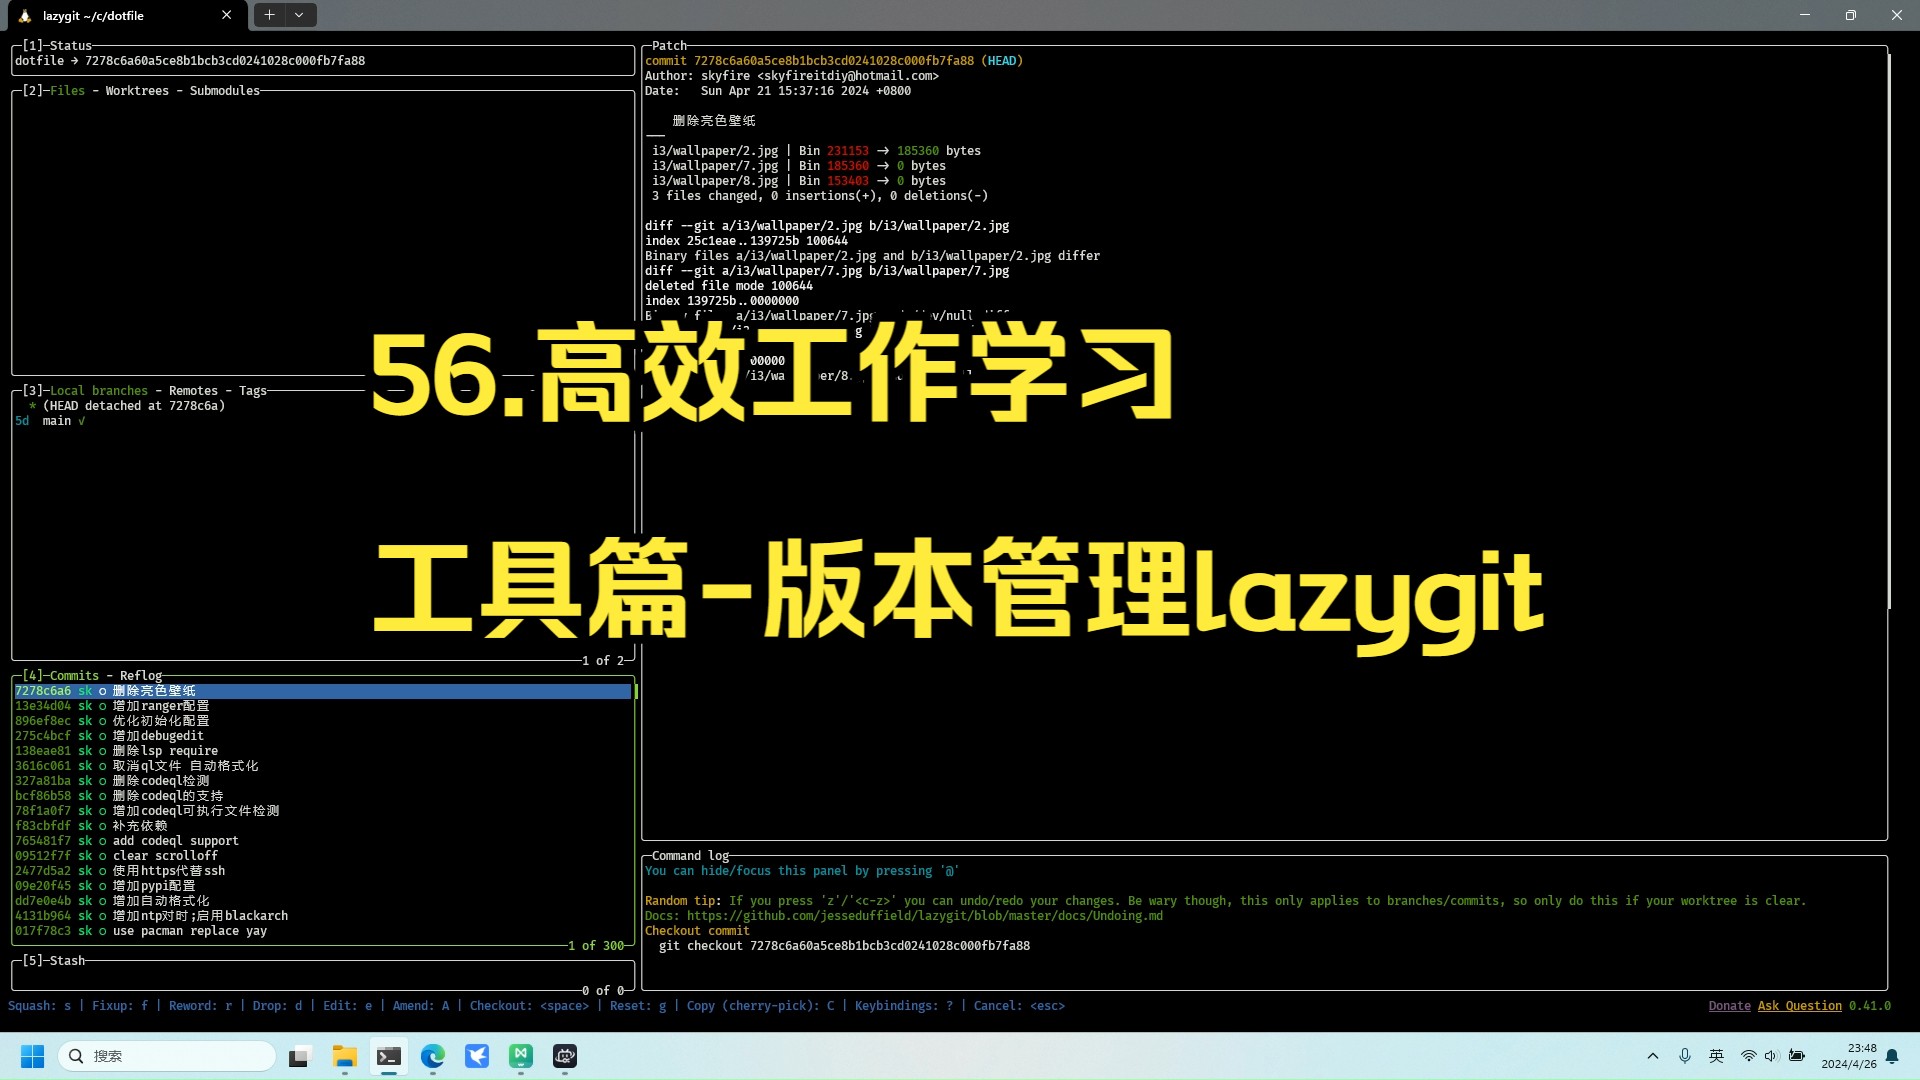The height and width of the screenshot is (1080, 1920).
Task: Launch File Explorer from the taskbar
Action: pos(345,1056)
